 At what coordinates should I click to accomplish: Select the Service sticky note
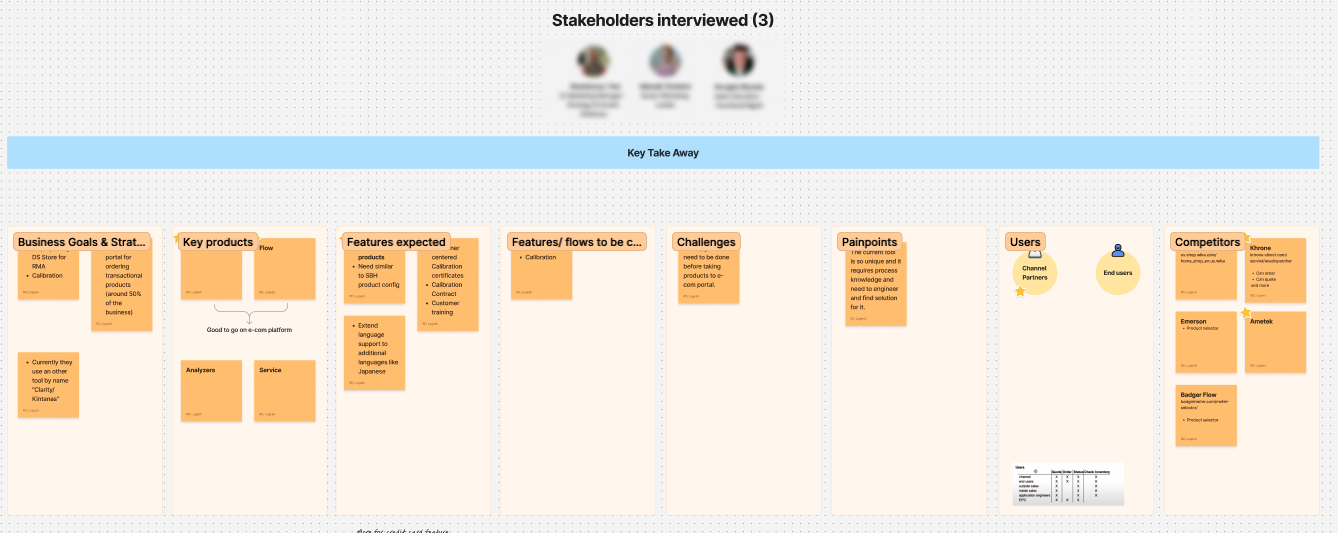pyautogui.click(x=284, y=391)
